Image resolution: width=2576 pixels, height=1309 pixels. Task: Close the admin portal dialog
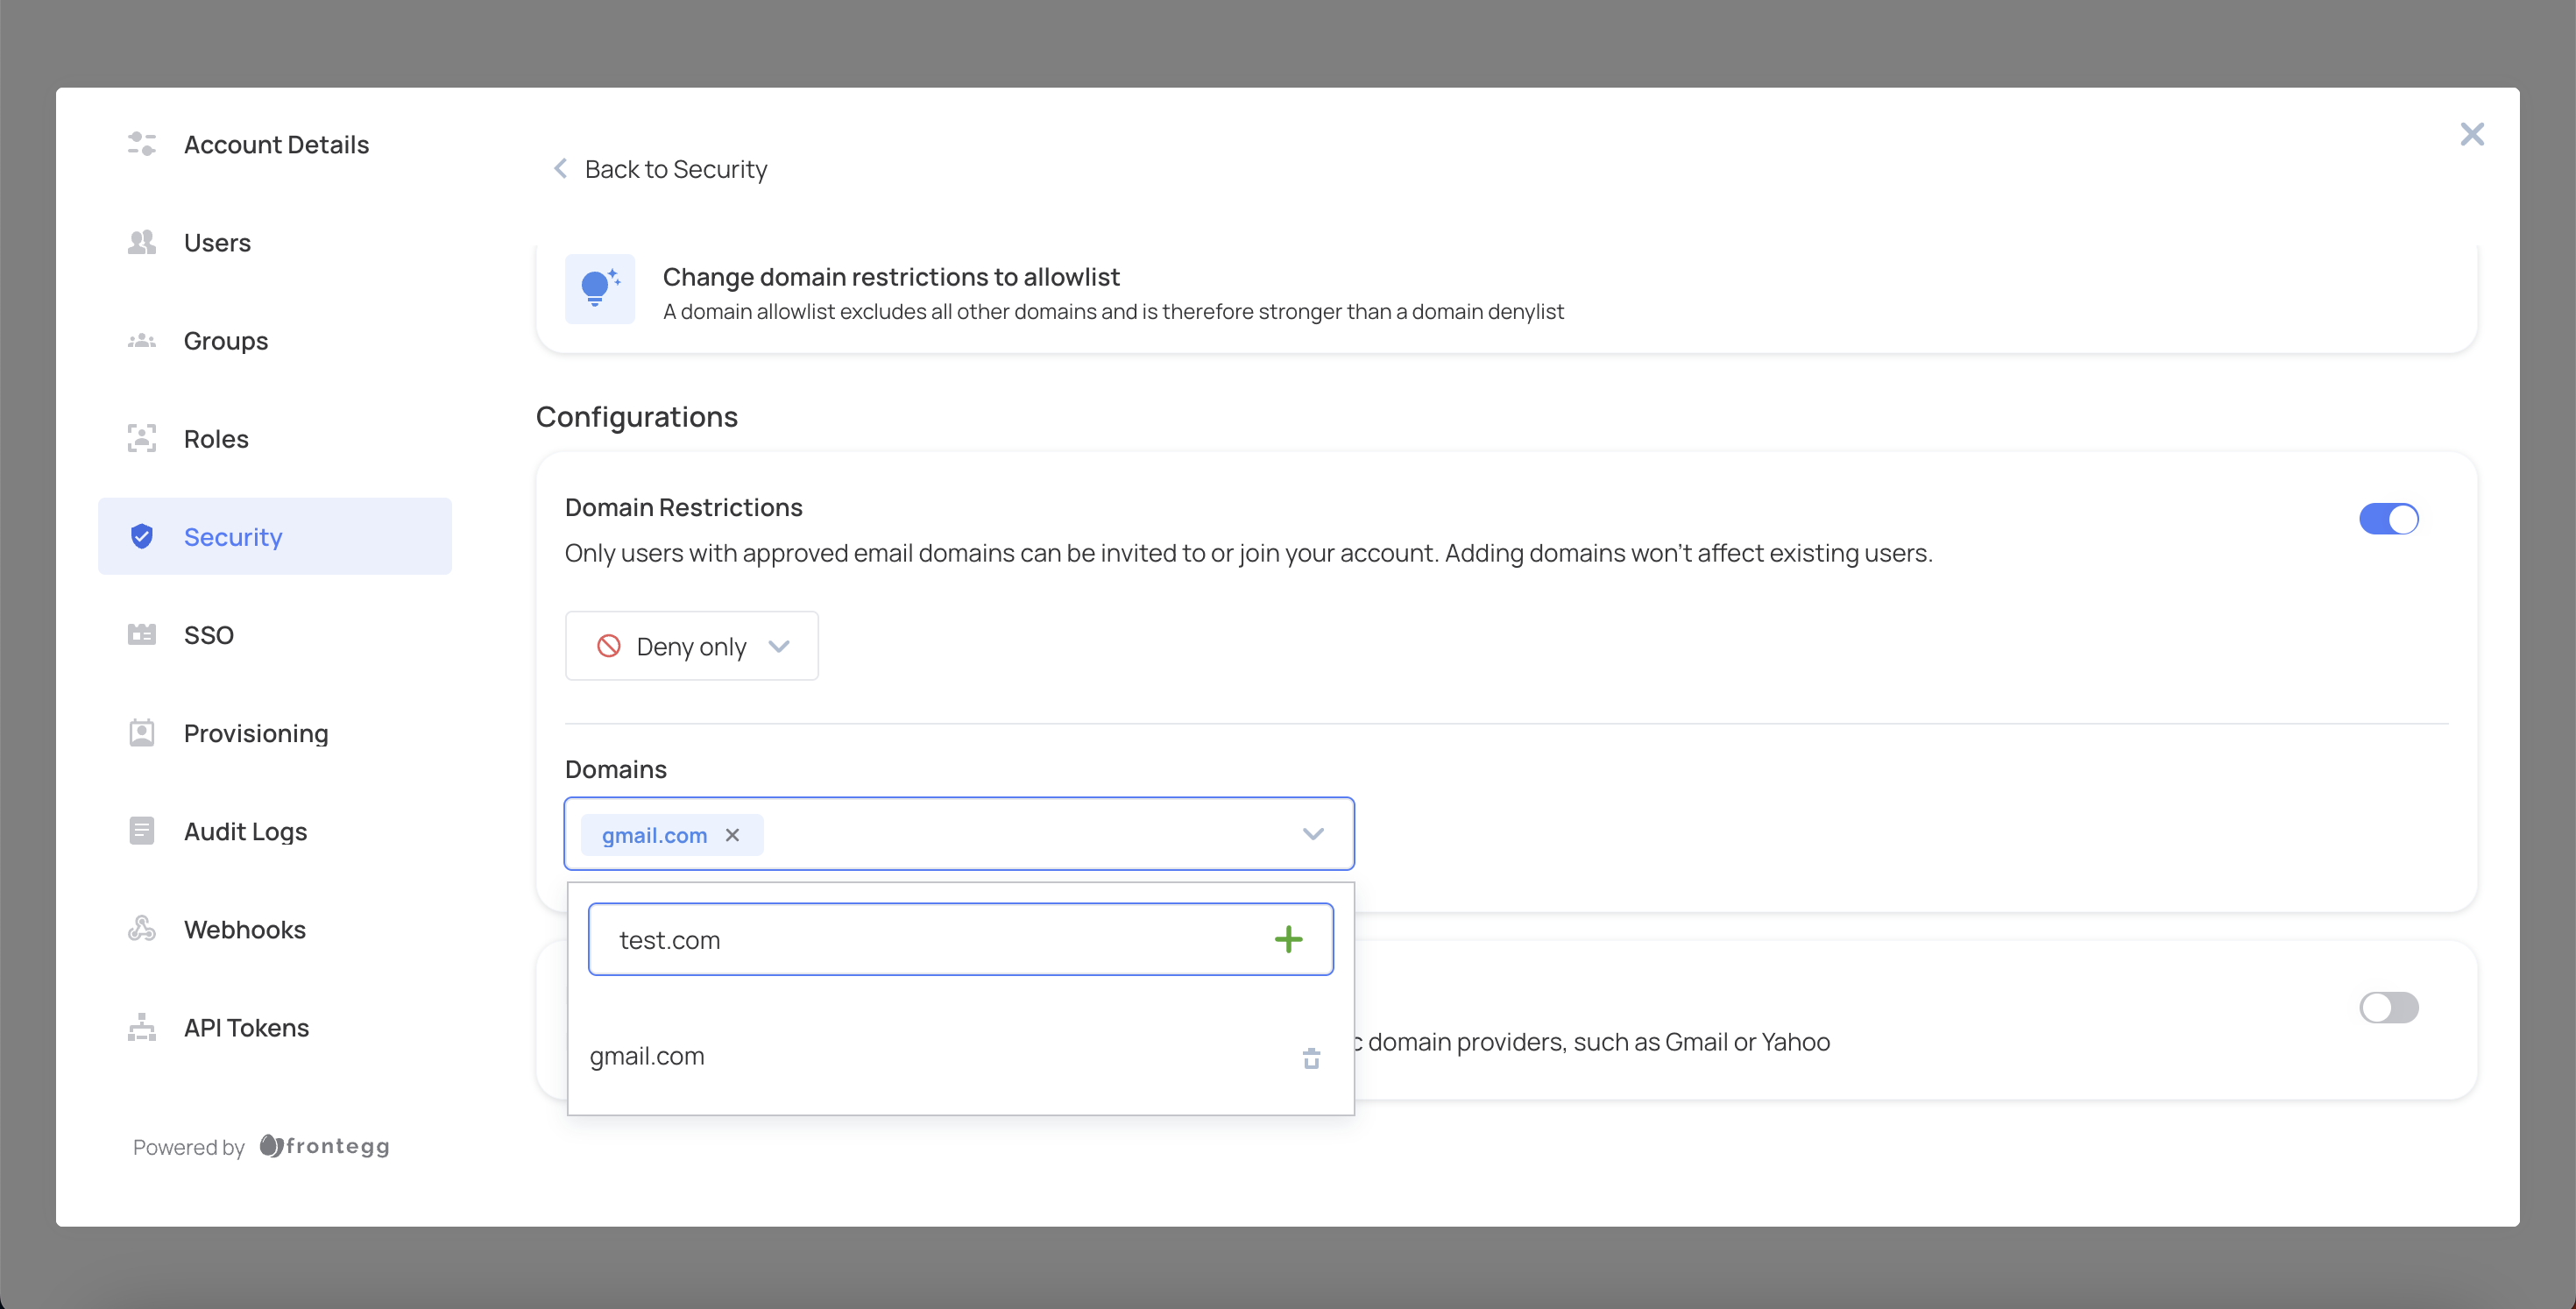(x=2471, y=134)
